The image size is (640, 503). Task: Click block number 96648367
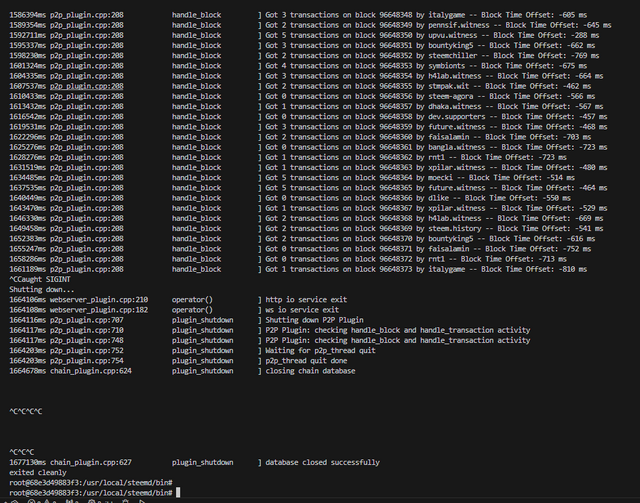pos(396,208)
